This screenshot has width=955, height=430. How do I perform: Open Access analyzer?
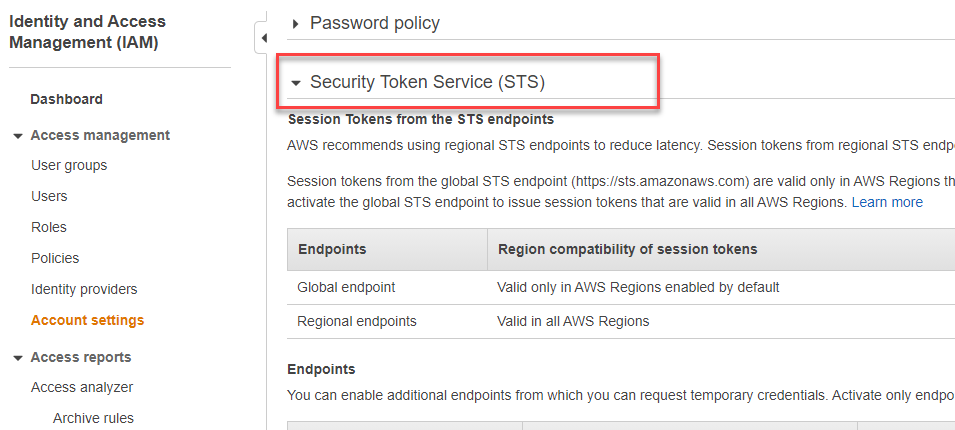82,387
